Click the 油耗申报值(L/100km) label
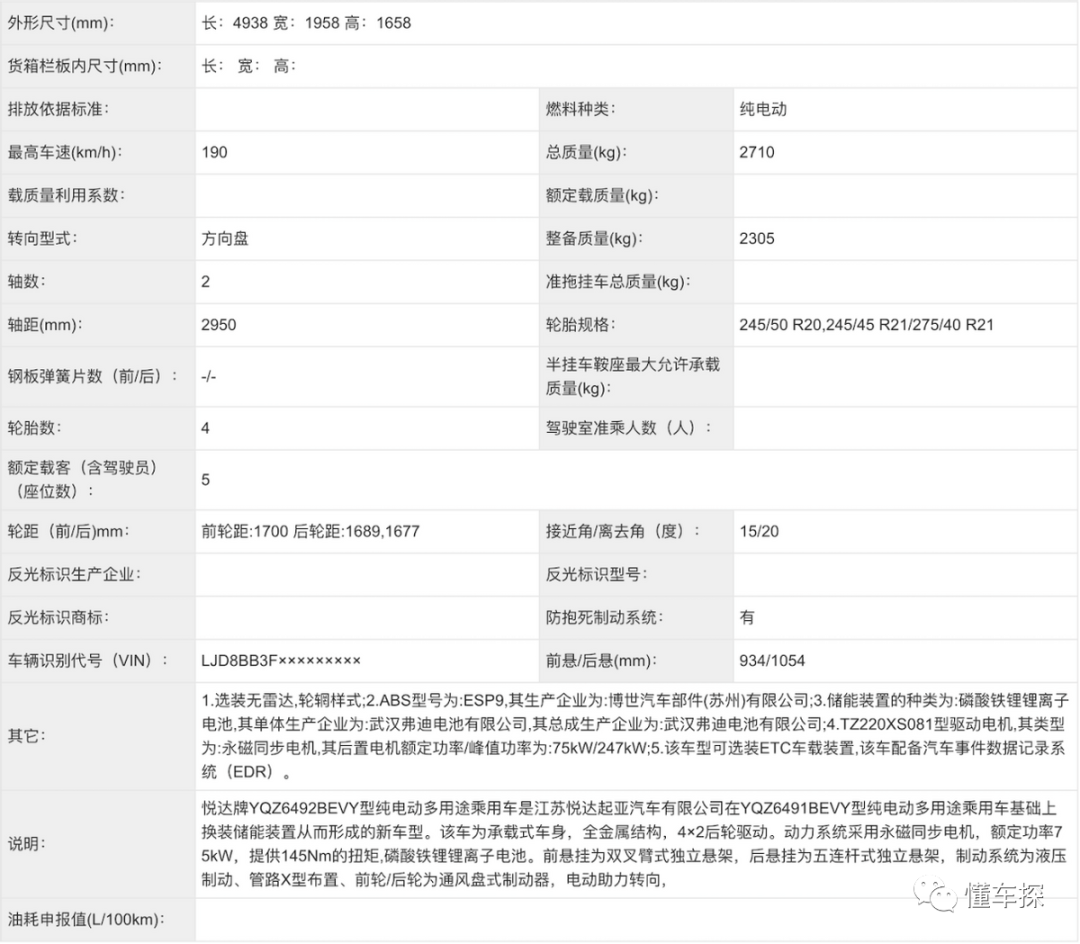 tap(86, 919)
